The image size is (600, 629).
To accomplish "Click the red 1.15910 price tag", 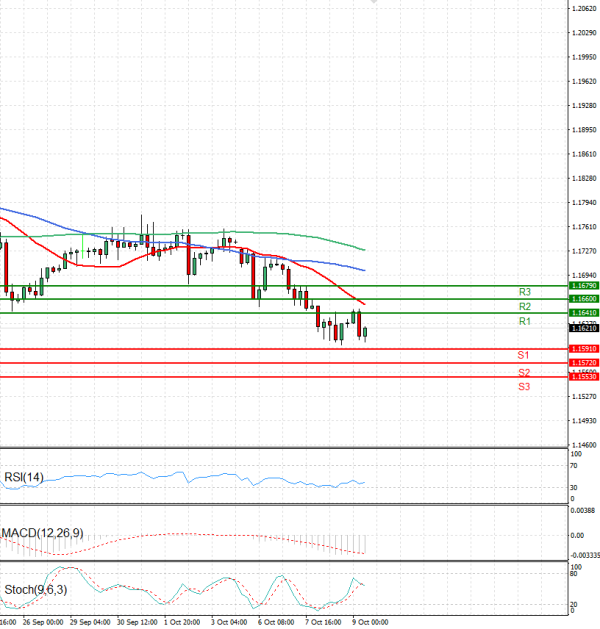I will (x=584, y=349).
